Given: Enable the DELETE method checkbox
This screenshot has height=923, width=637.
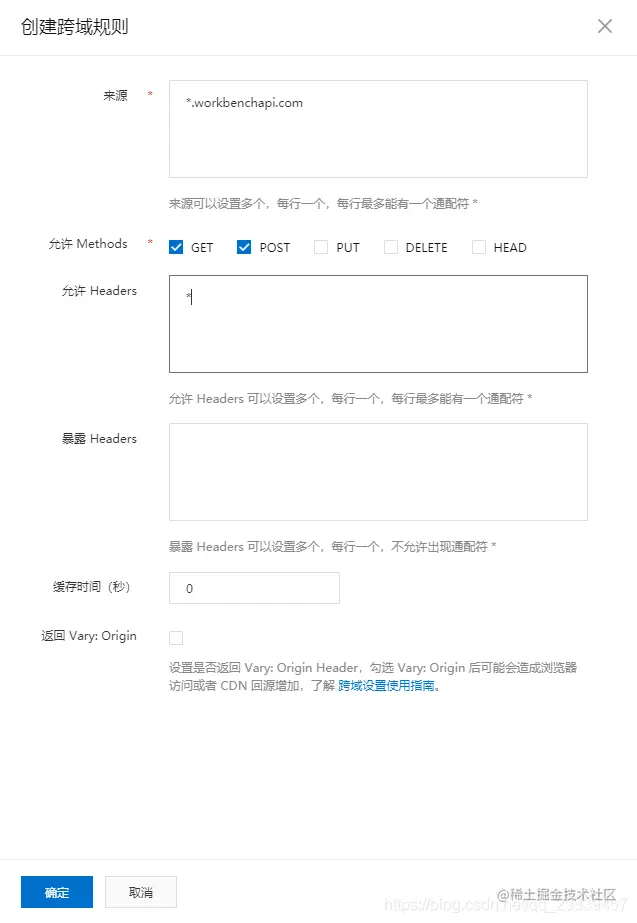Looking at the screenshot, I should (391, 247).
